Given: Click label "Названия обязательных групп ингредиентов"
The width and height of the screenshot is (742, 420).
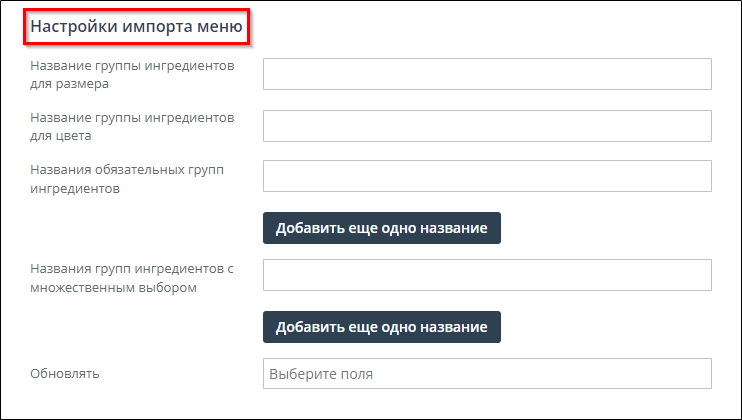Looking at the screenshot, I should (x=127, y=178).
